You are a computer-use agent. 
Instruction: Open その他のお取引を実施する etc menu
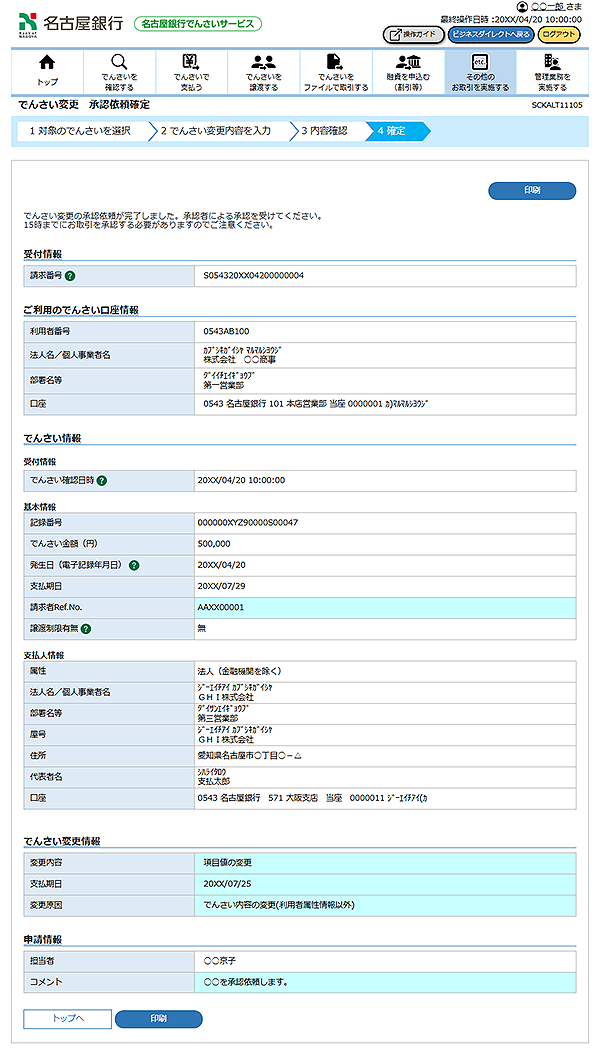coord(479,70)
